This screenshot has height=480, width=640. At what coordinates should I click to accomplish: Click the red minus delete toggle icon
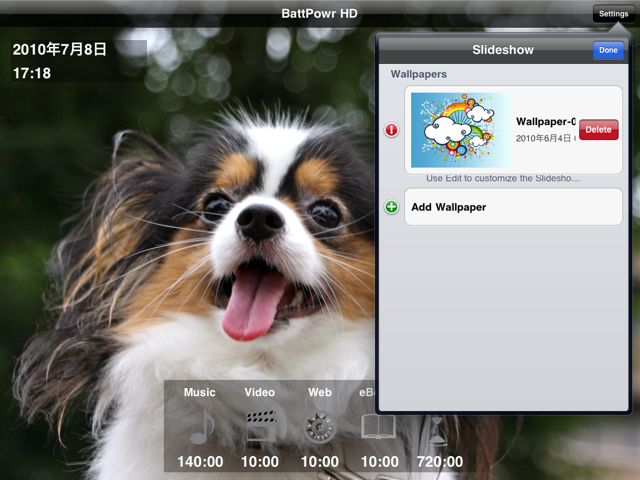click(x=391, y=130)
